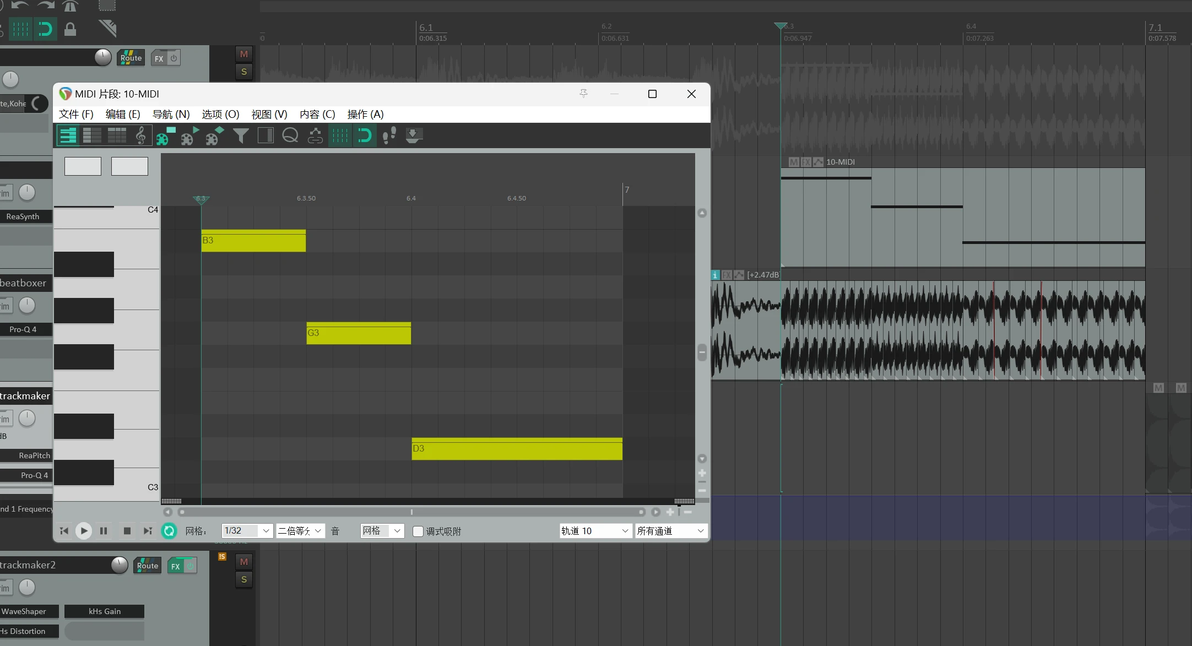Screen dimensions: 1192x646
Task: Toggle snap magnet in main toolbar
Action: 46,30
